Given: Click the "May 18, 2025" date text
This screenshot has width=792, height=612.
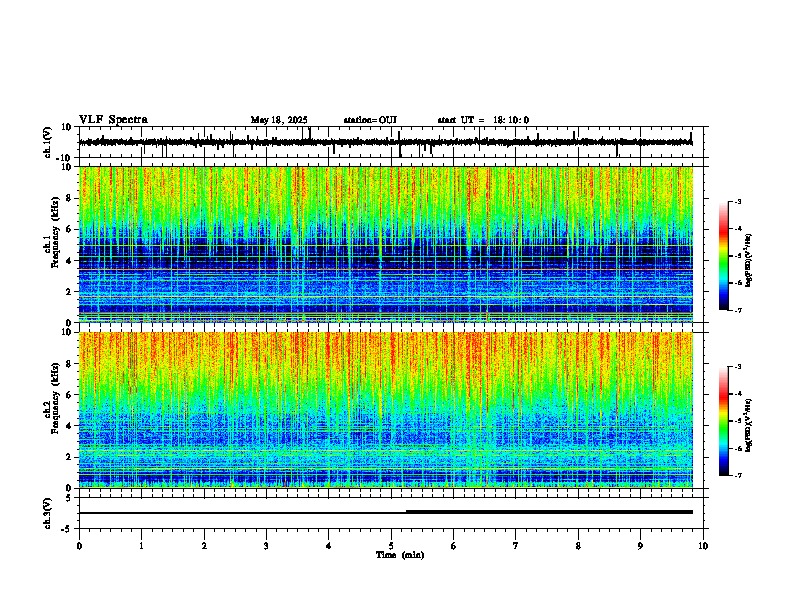Looking at the screenshot, I should [x=279, y=120].
